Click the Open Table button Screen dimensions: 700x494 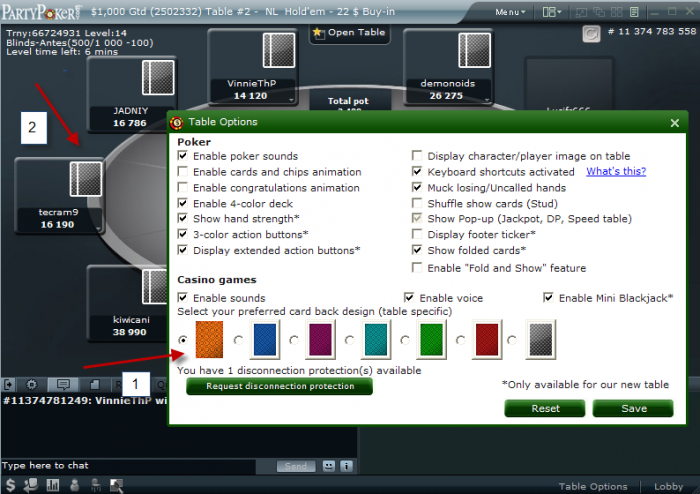[x=350, y=33]
